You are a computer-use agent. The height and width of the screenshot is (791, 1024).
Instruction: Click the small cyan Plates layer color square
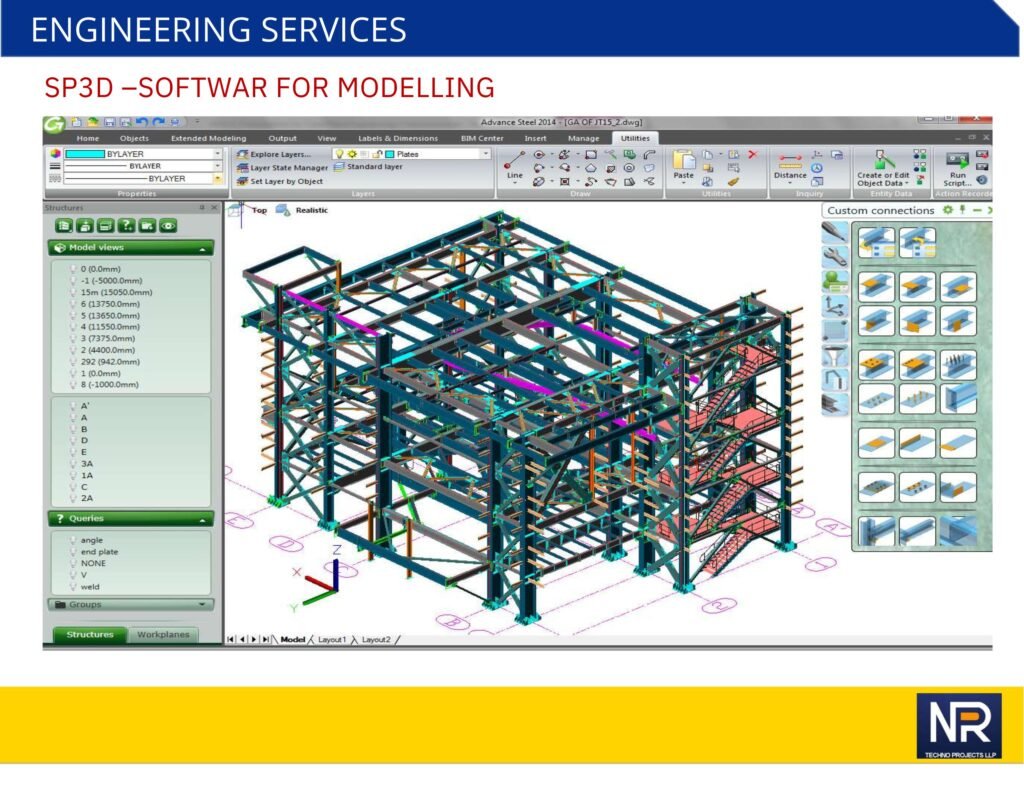[x=390, y=154]
